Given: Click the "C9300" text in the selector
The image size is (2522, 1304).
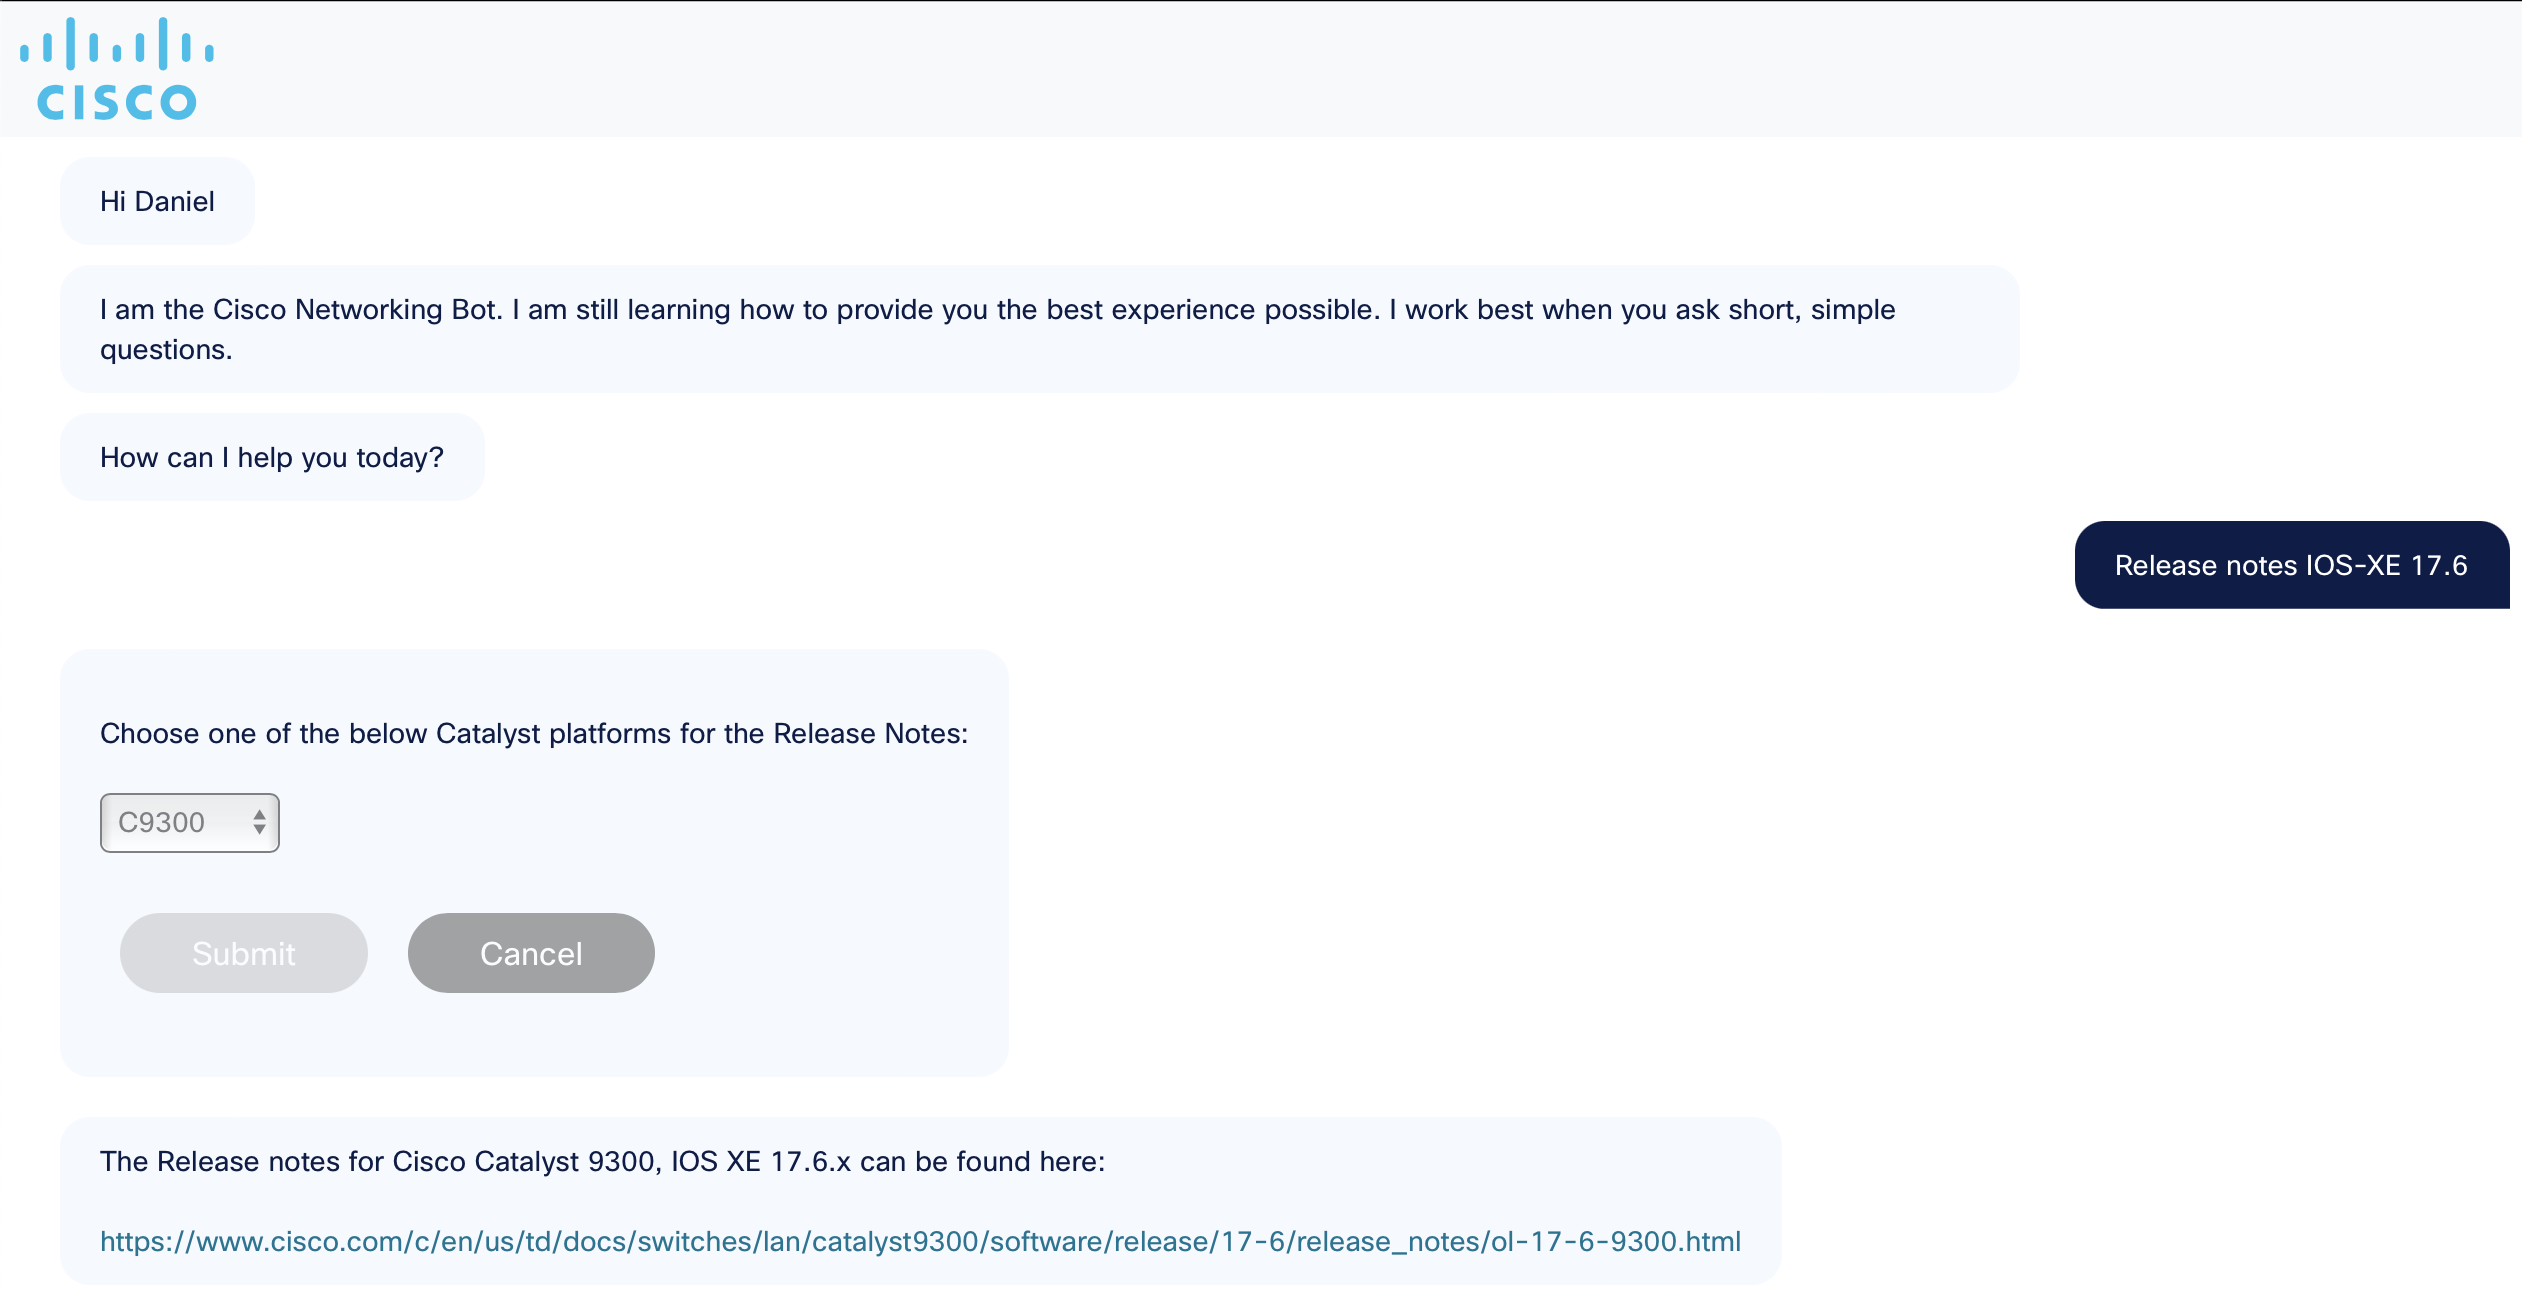Looking at the screenshot, I should [161, 823].
